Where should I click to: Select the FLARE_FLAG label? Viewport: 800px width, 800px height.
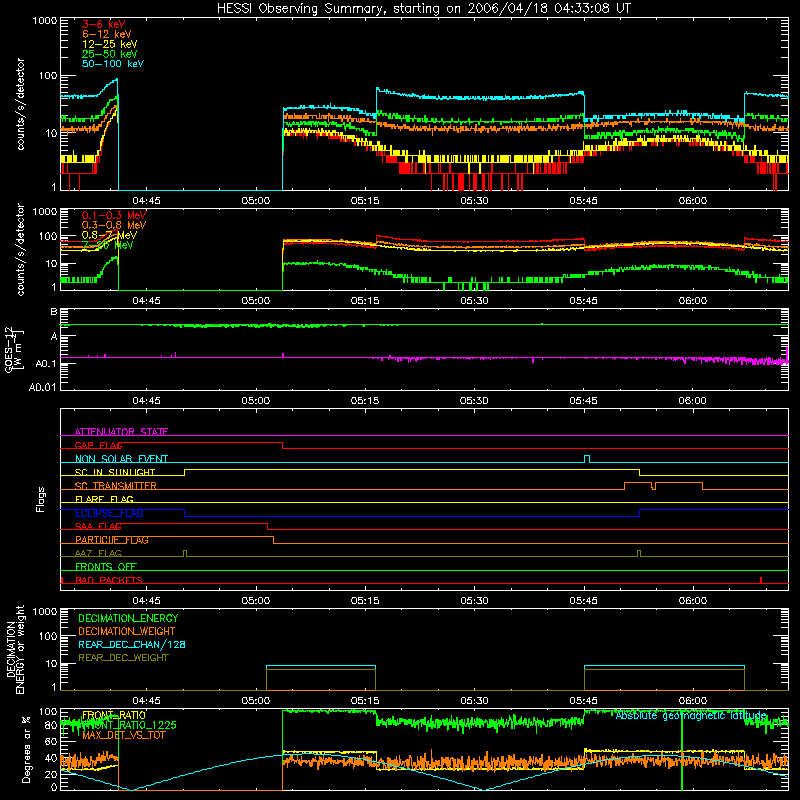click(104, 499)
